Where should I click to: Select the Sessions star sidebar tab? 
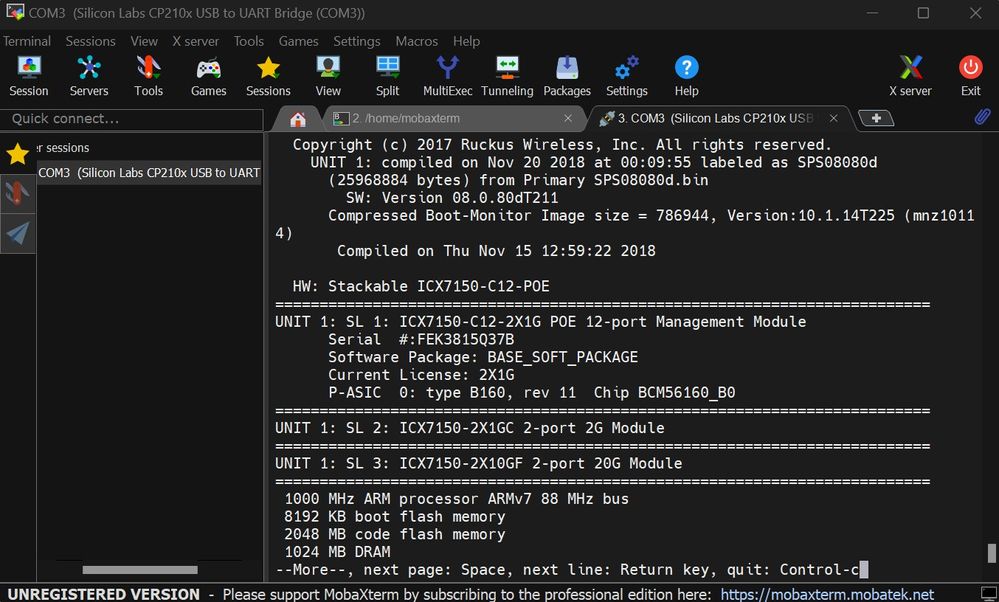(x=18, y=154)
